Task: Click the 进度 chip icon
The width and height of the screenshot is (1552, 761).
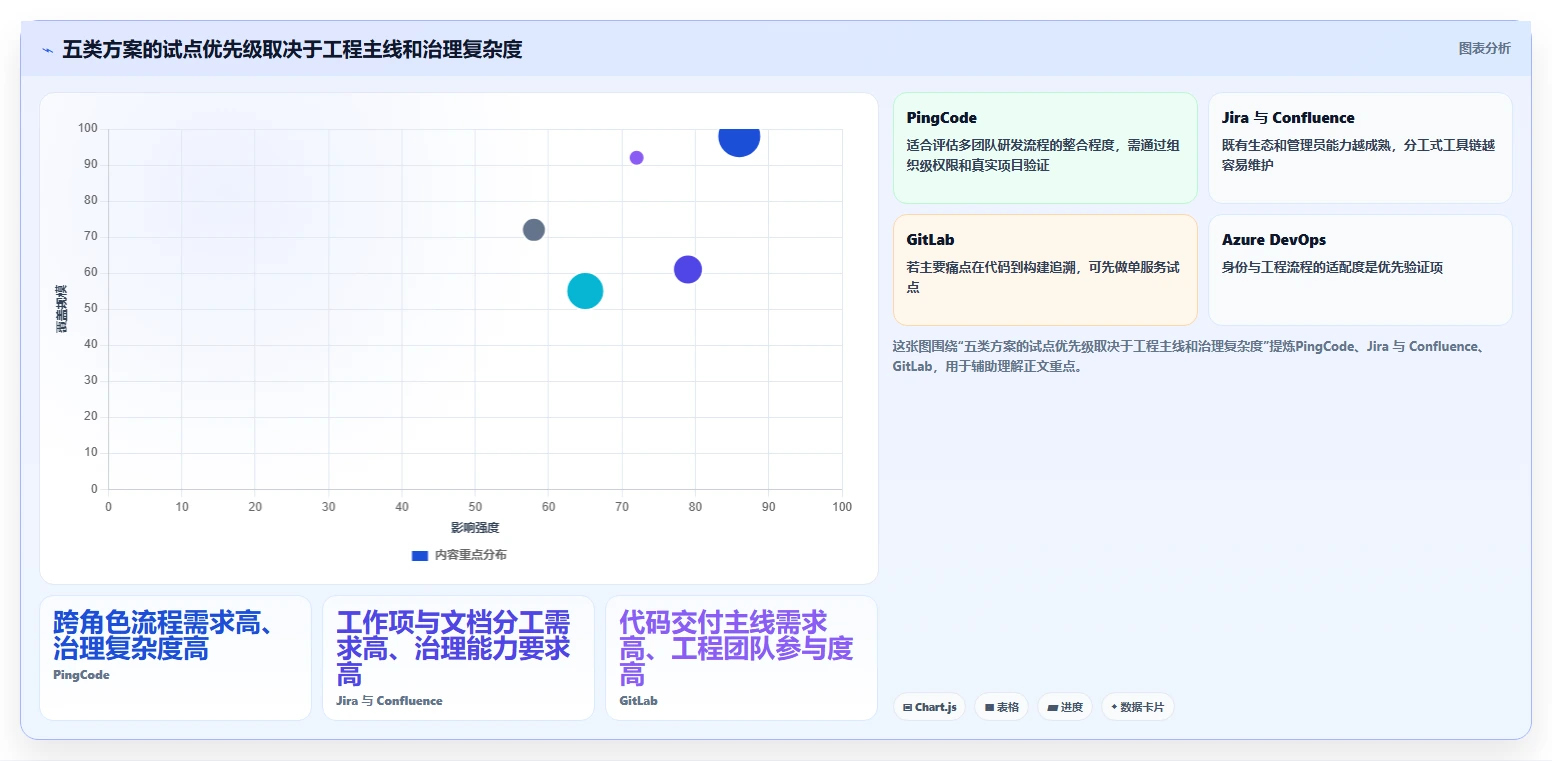Action: [x=1052, y=707]
